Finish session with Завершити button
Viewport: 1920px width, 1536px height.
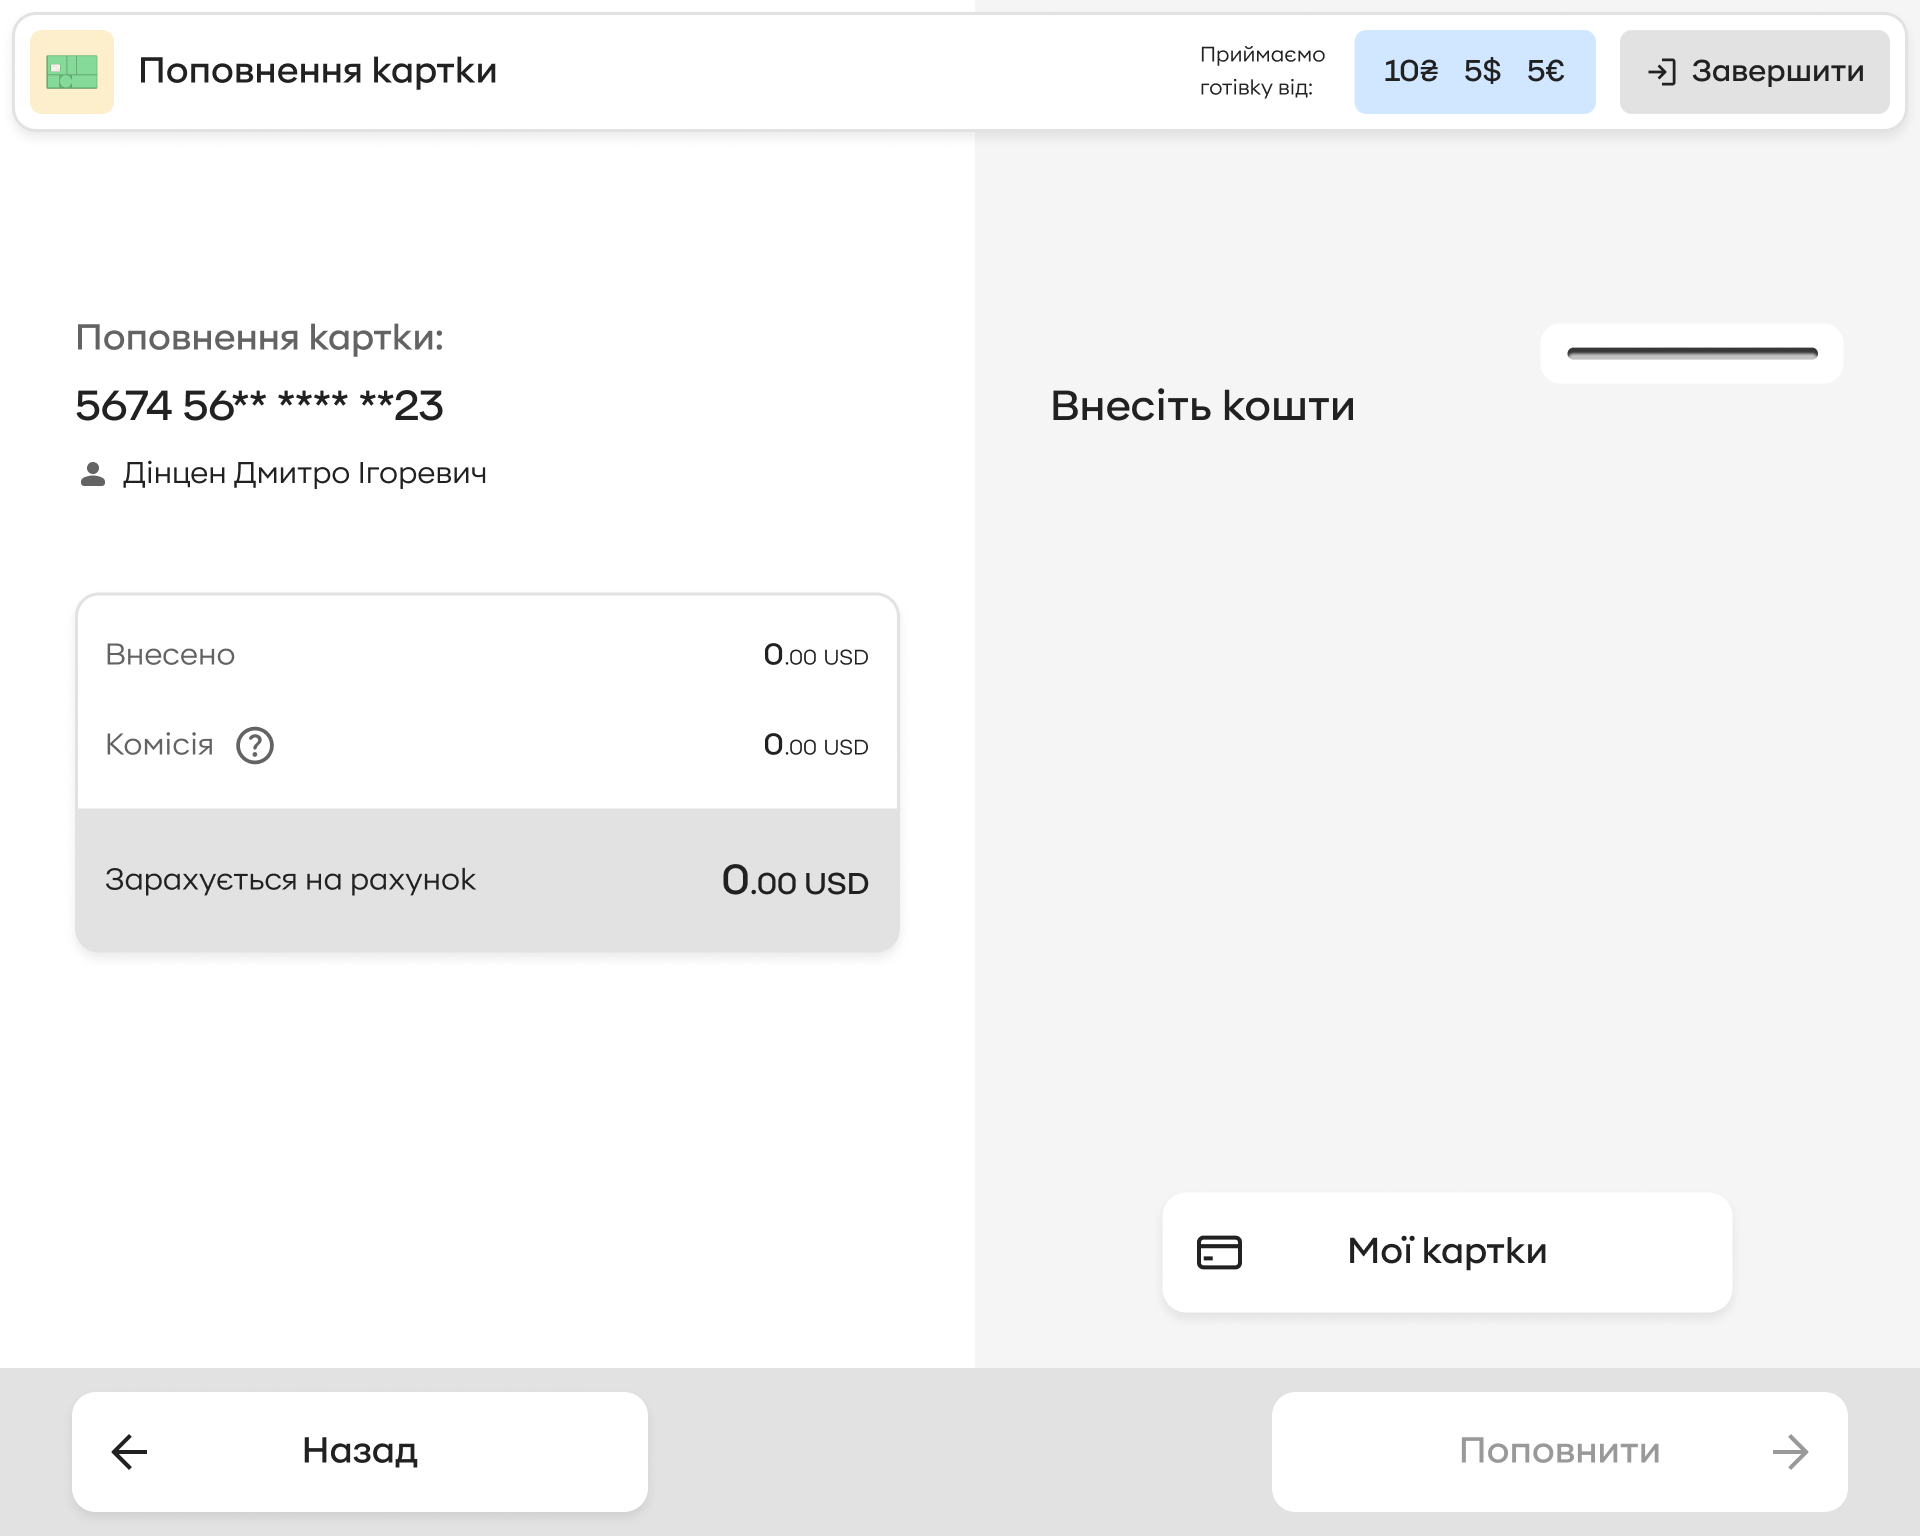point(1754,72)
